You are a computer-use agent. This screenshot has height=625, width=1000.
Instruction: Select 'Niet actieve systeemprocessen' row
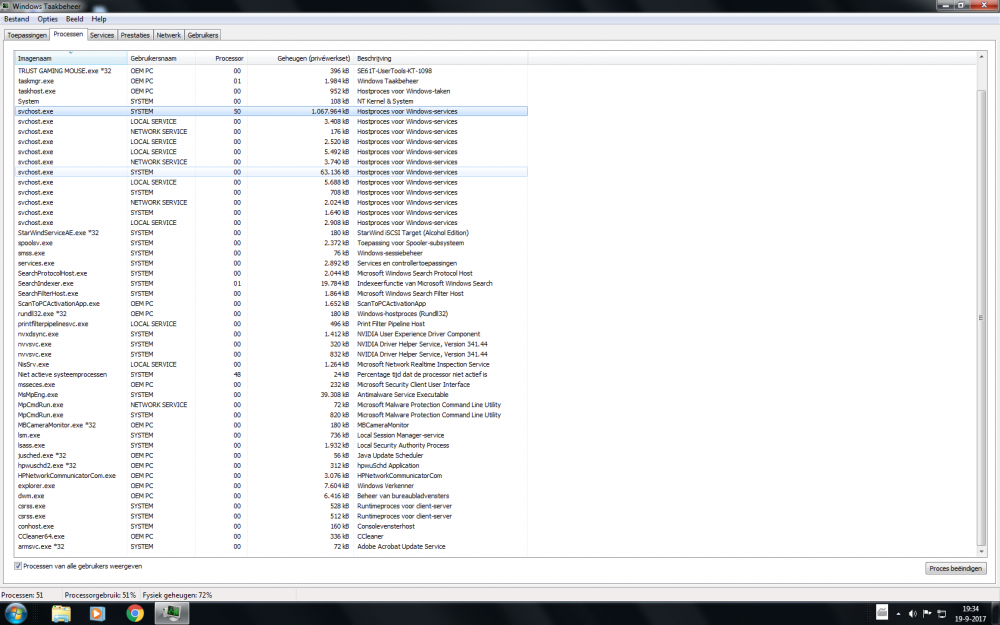[x=271, y=374]
